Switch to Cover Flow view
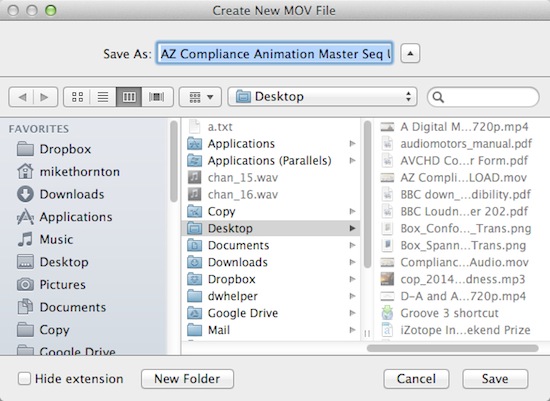This screenshot has height=401, width=550. (x=157, y=97)
